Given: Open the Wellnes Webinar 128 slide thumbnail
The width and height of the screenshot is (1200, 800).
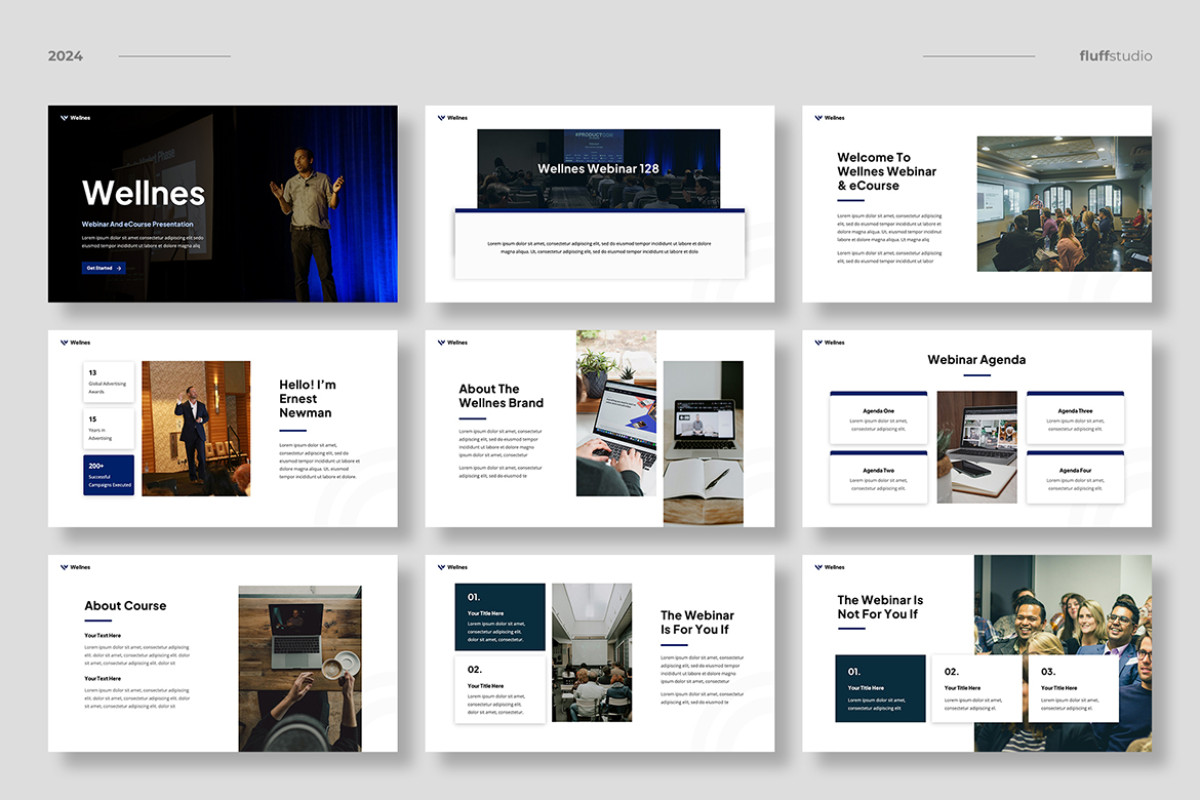Looking at the screenshot, I should coord(599,204).
